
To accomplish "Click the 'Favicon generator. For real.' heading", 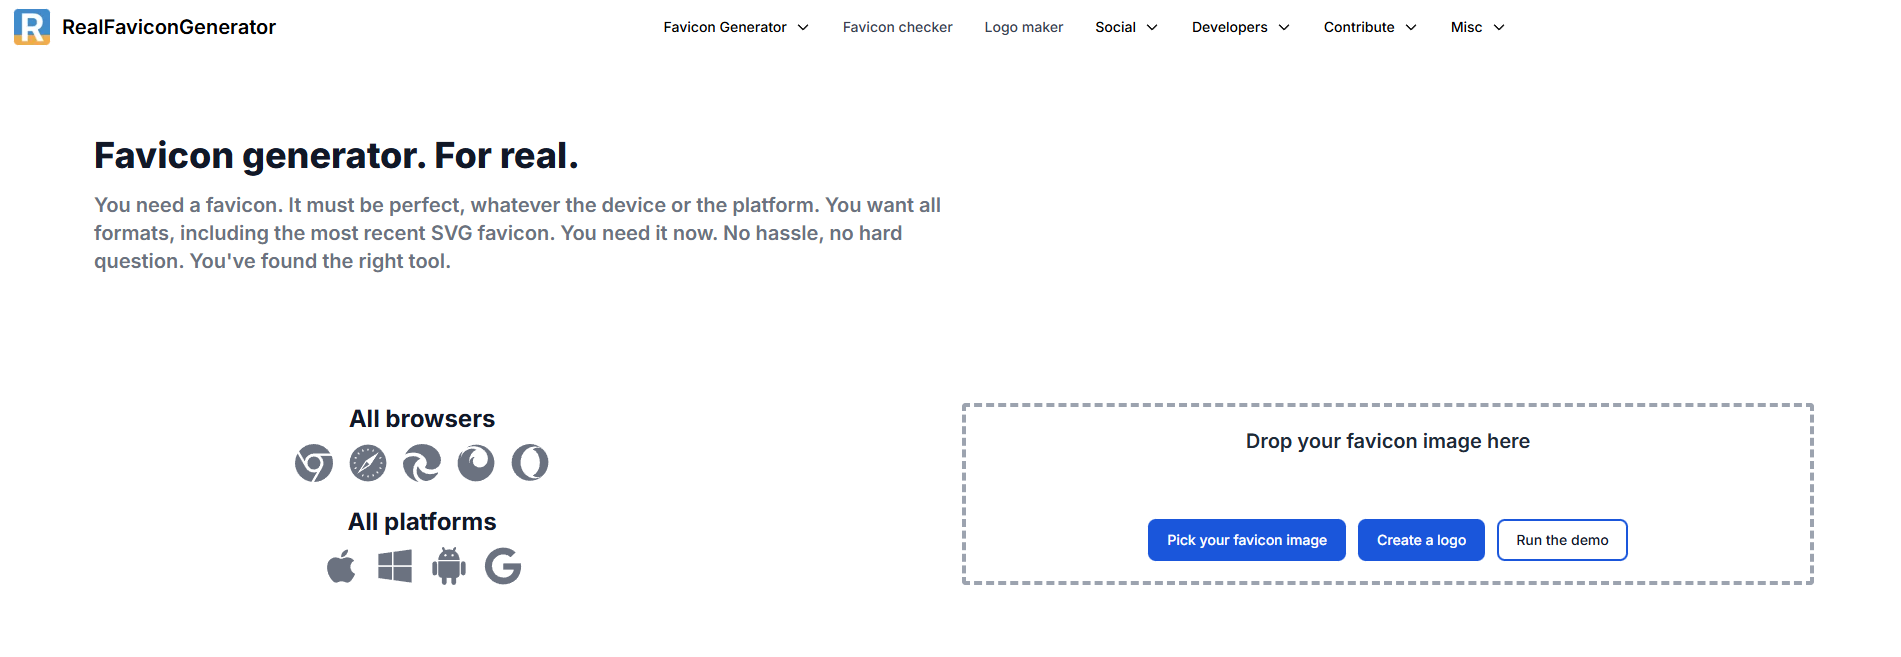I will coord(336,156).
